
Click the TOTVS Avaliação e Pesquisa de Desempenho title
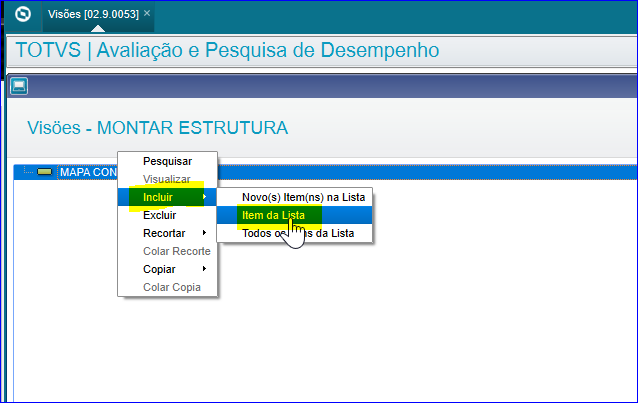pos(227,50)
